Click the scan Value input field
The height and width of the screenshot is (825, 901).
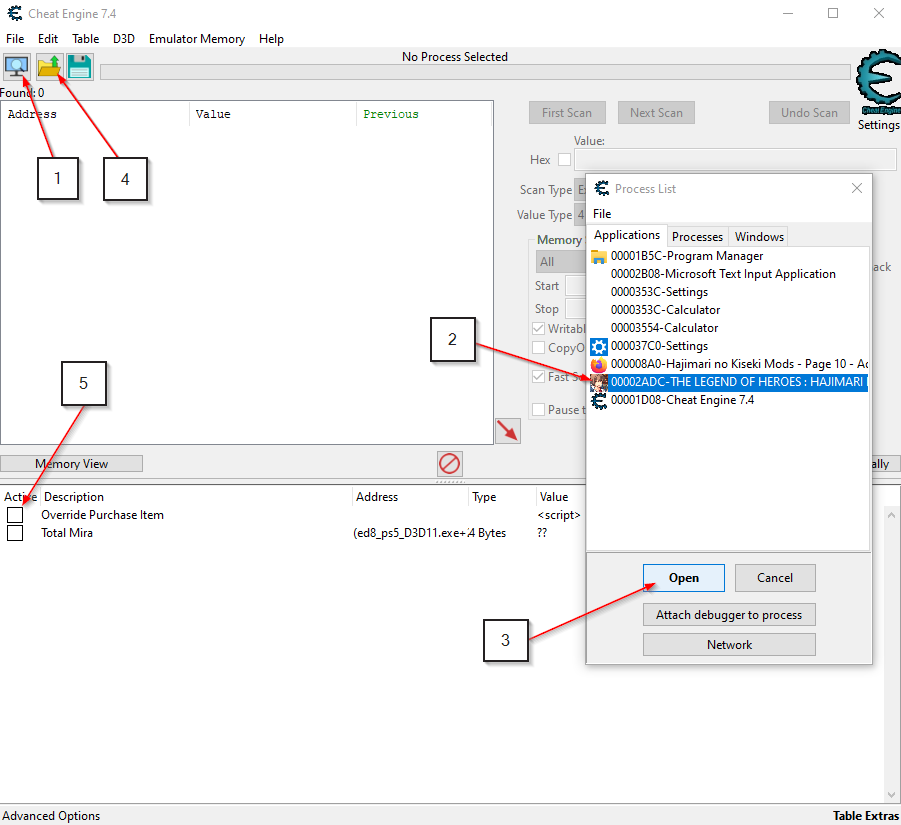point(735,159)
